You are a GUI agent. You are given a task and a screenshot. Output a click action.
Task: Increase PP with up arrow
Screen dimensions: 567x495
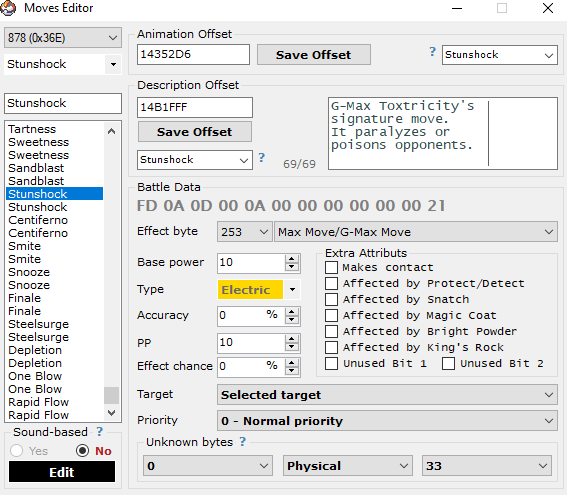click(x=291, y=338)
